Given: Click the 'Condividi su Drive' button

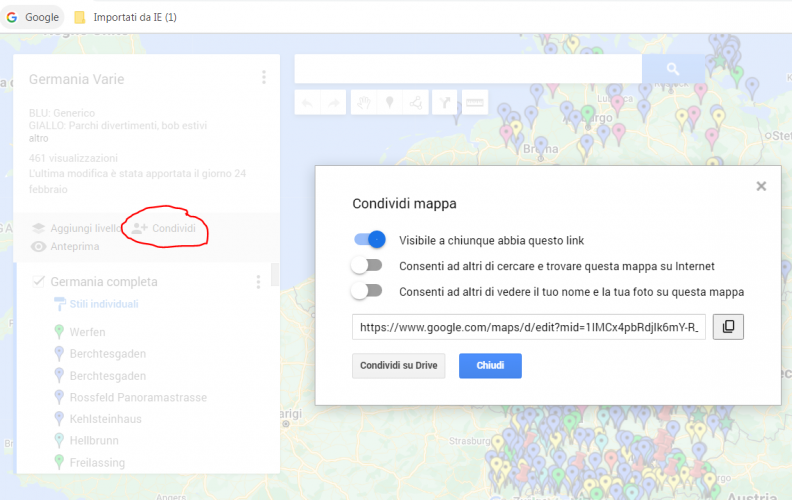Looking at the screenshot, I should [x=398, y=366].
